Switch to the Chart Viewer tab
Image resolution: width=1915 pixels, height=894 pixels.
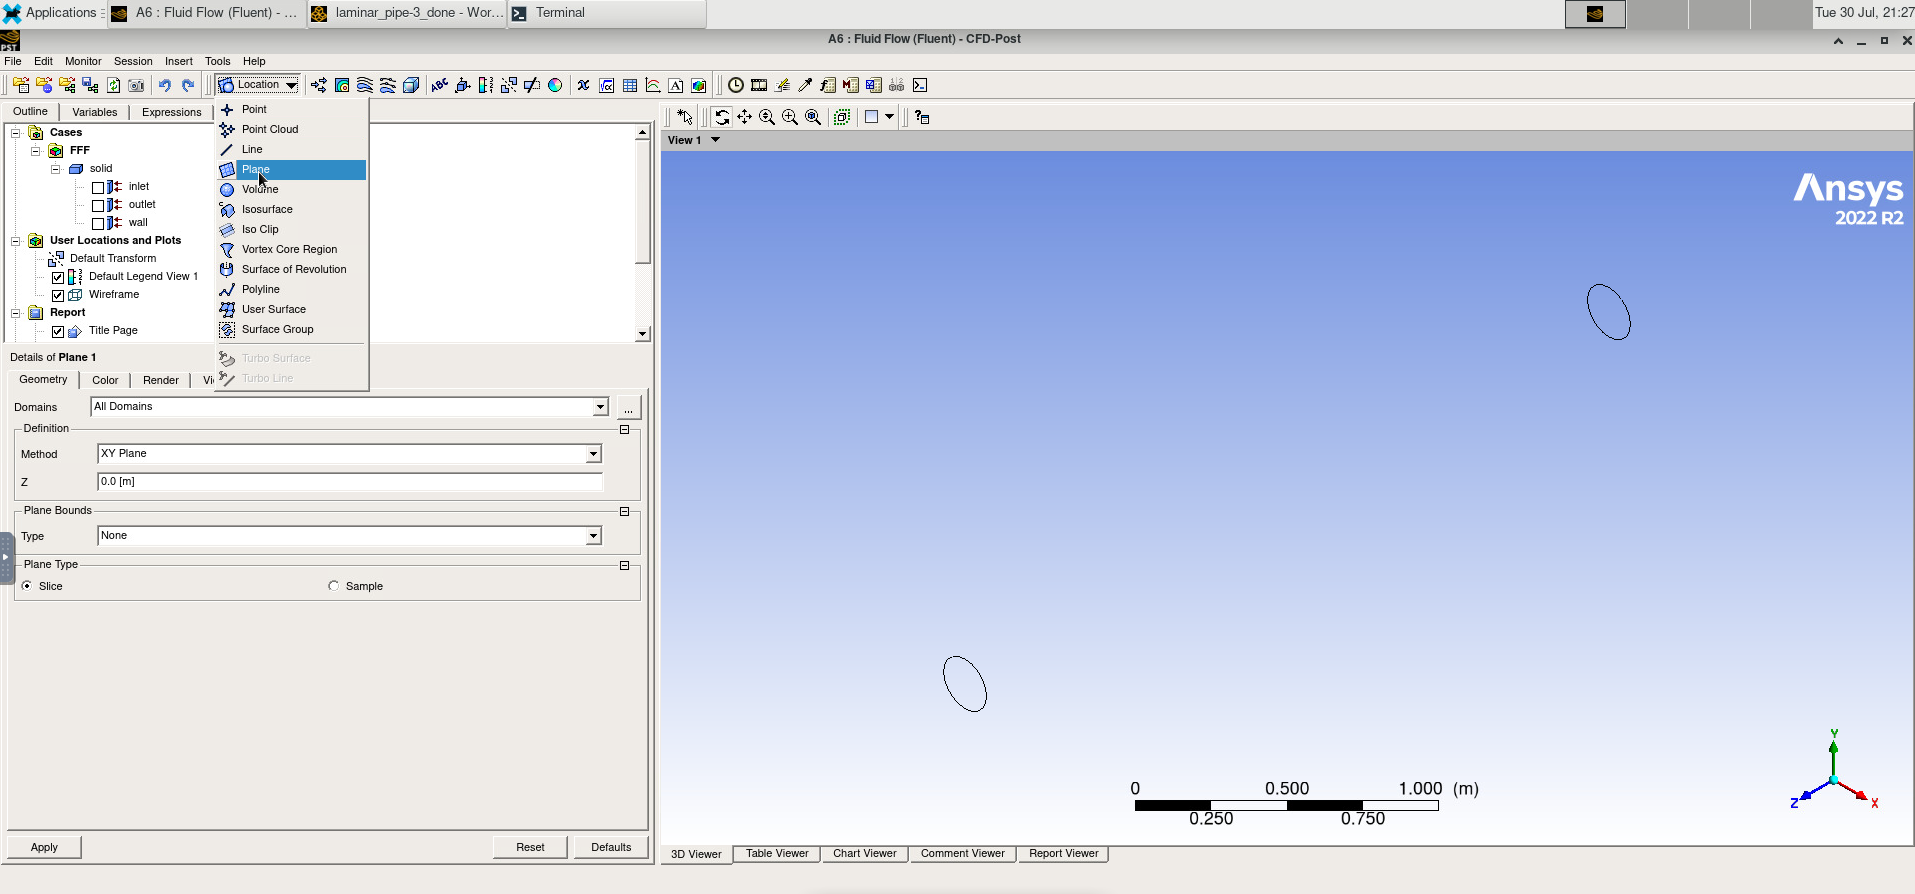865,853
